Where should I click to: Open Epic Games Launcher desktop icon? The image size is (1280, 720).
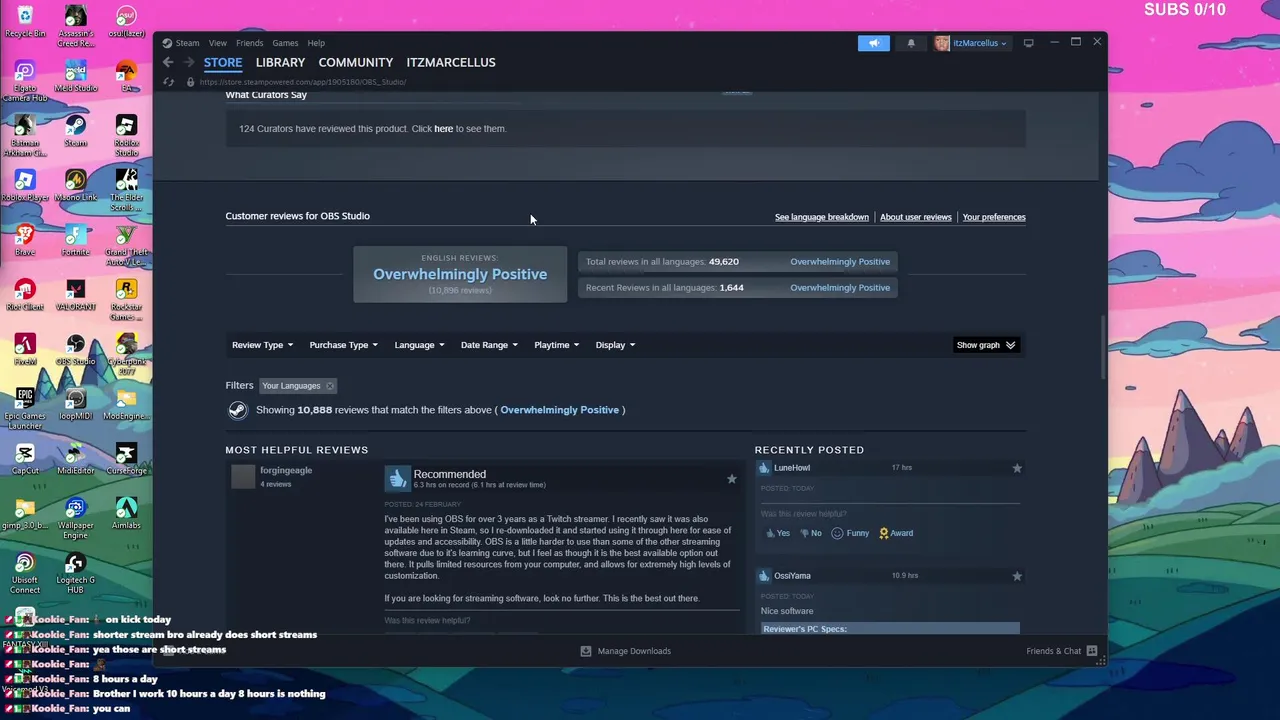25,408
